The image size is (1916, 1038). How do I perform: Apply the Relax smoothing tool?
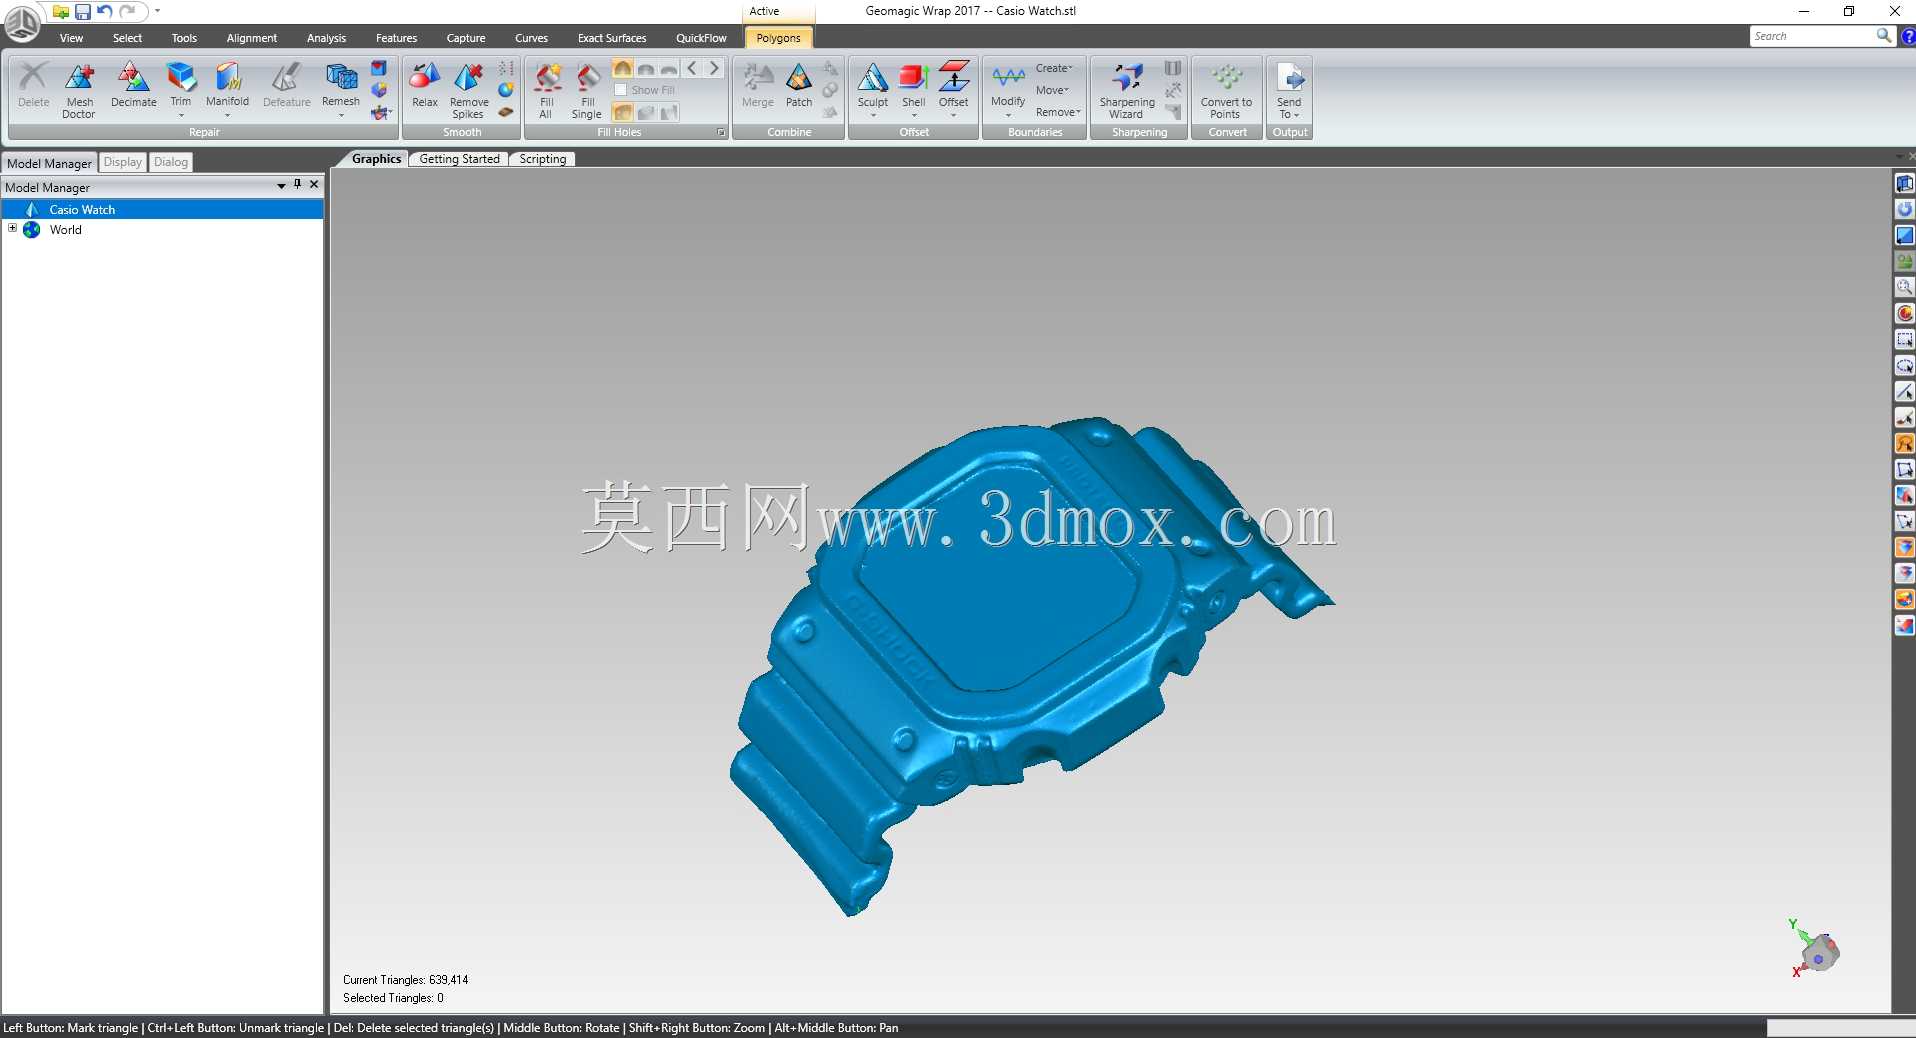click(x=425, y=86)
